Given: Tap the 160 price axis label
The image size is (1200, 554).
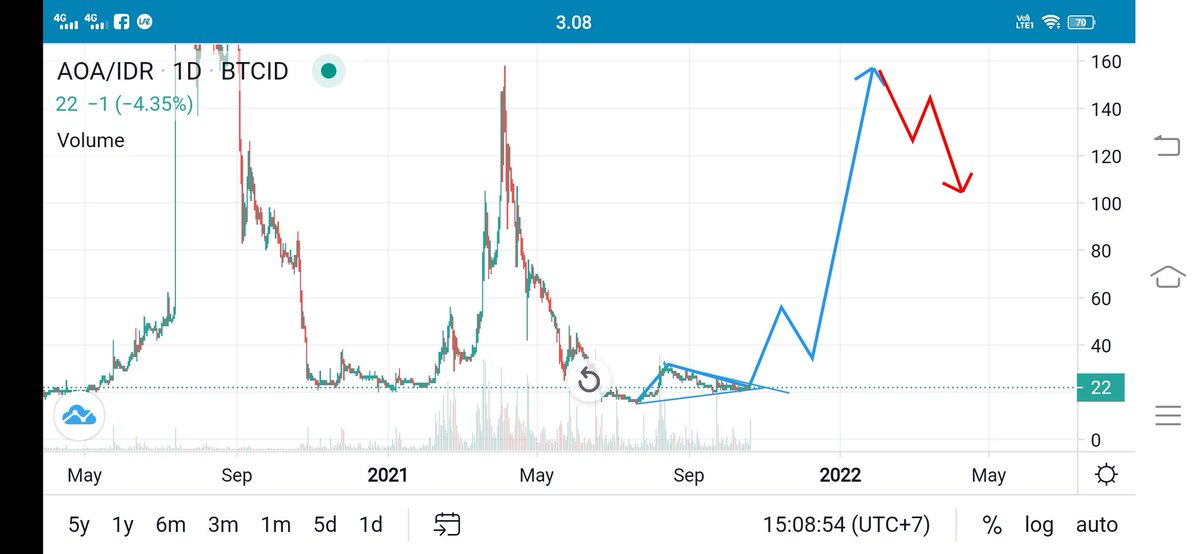Looking at the screenshot, I should [1105, 62].
